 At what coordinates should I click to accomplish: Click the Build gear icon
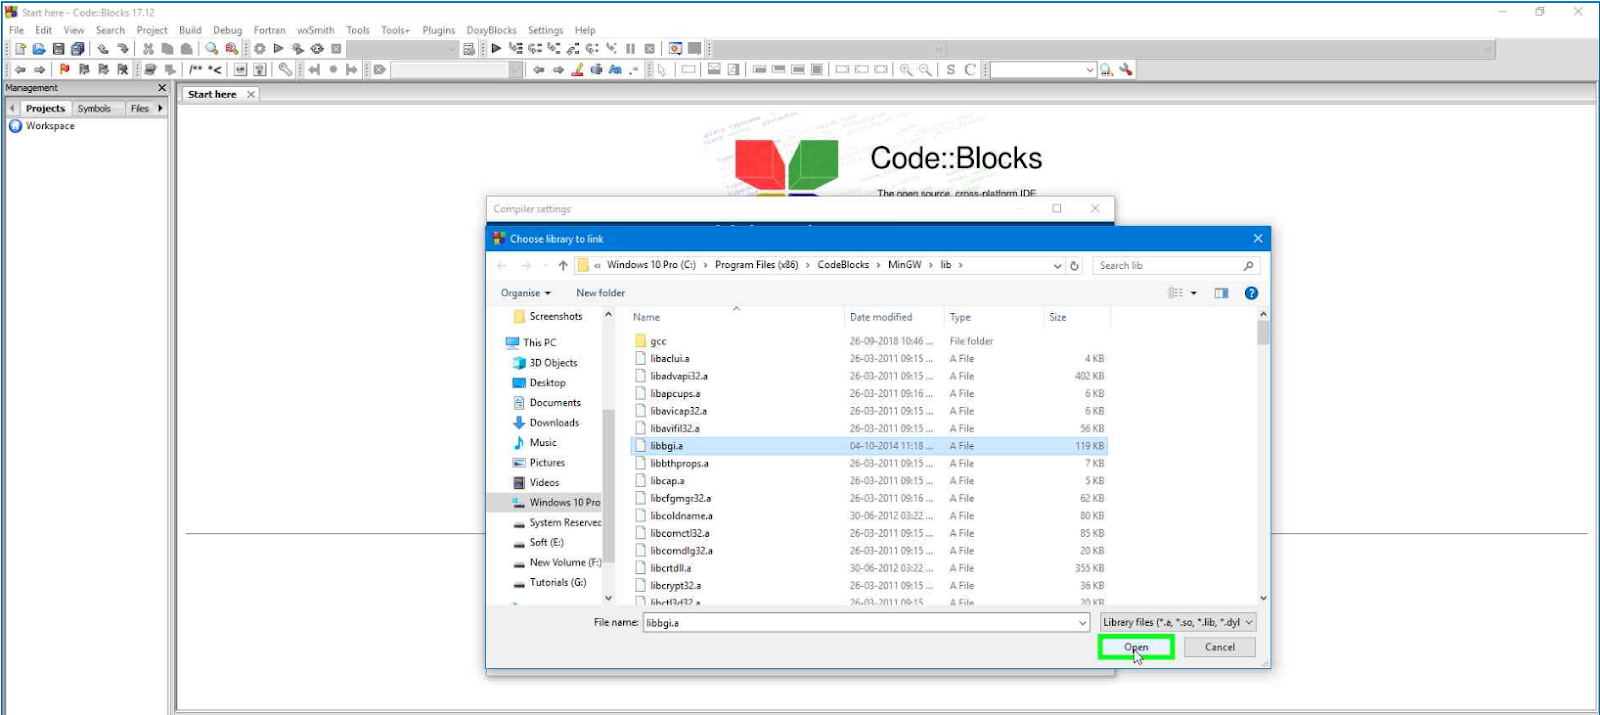(260, 49)
